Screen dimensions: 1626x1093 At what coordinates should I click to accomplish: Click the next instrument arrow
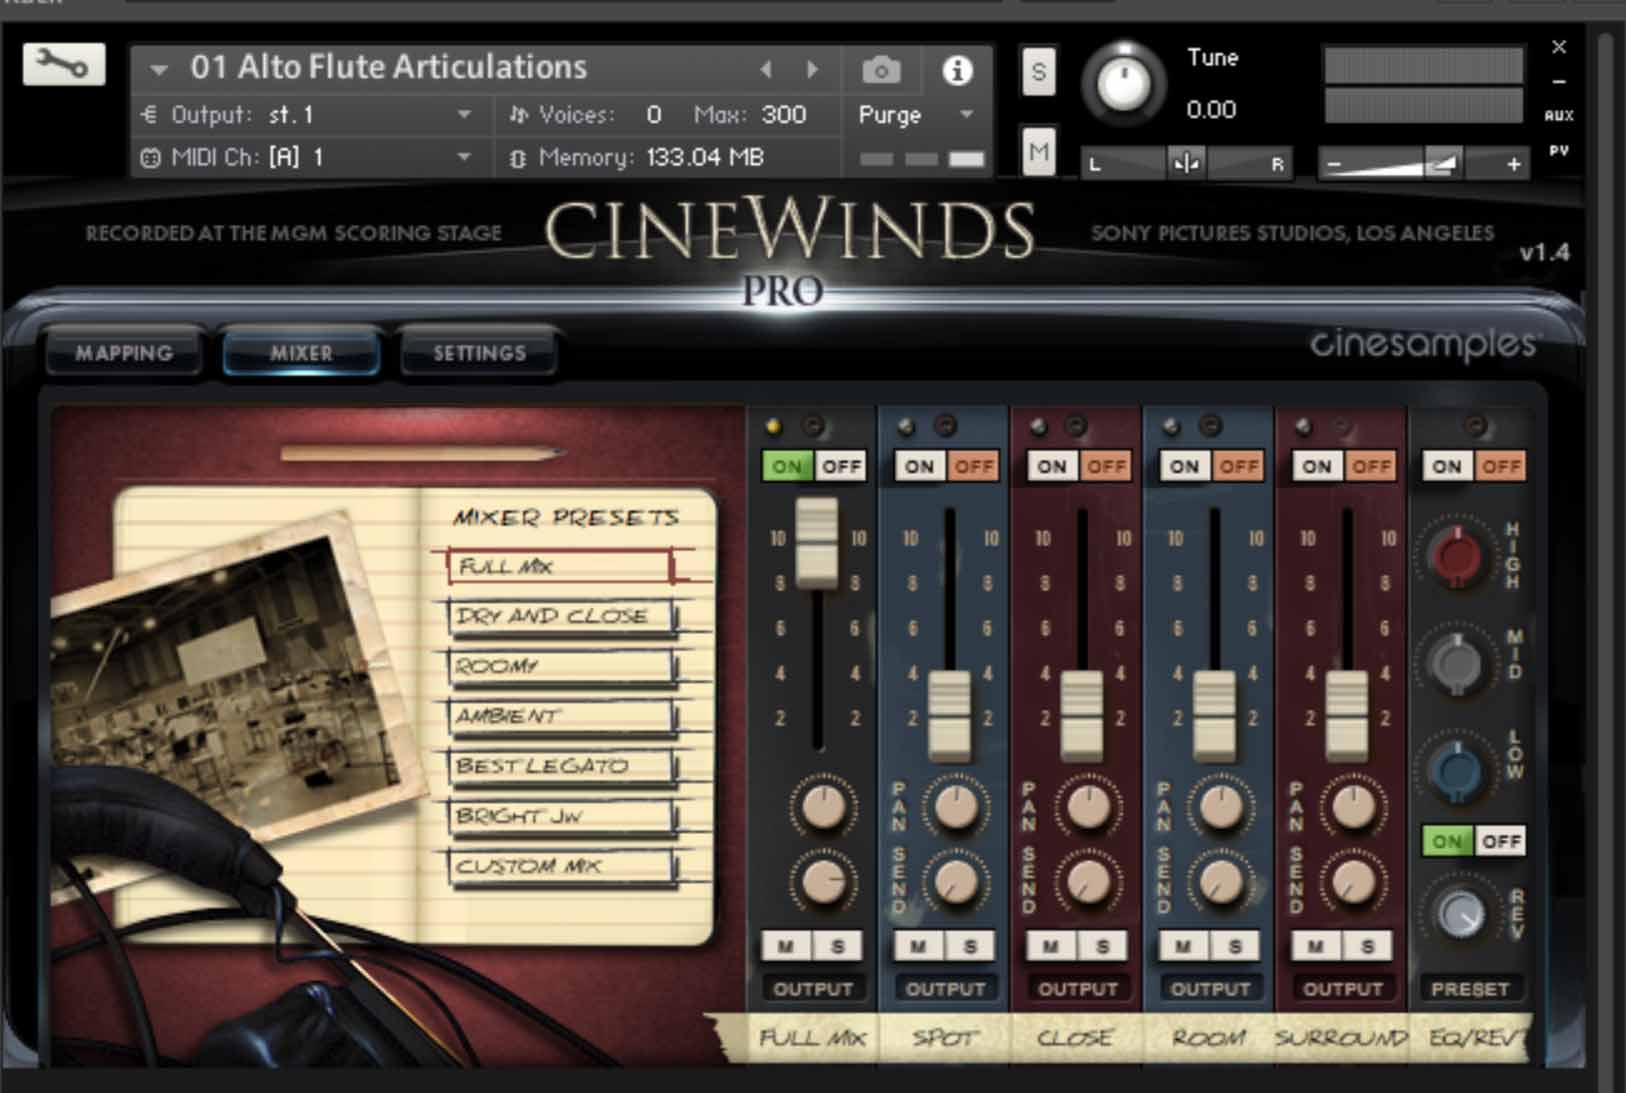811,69
